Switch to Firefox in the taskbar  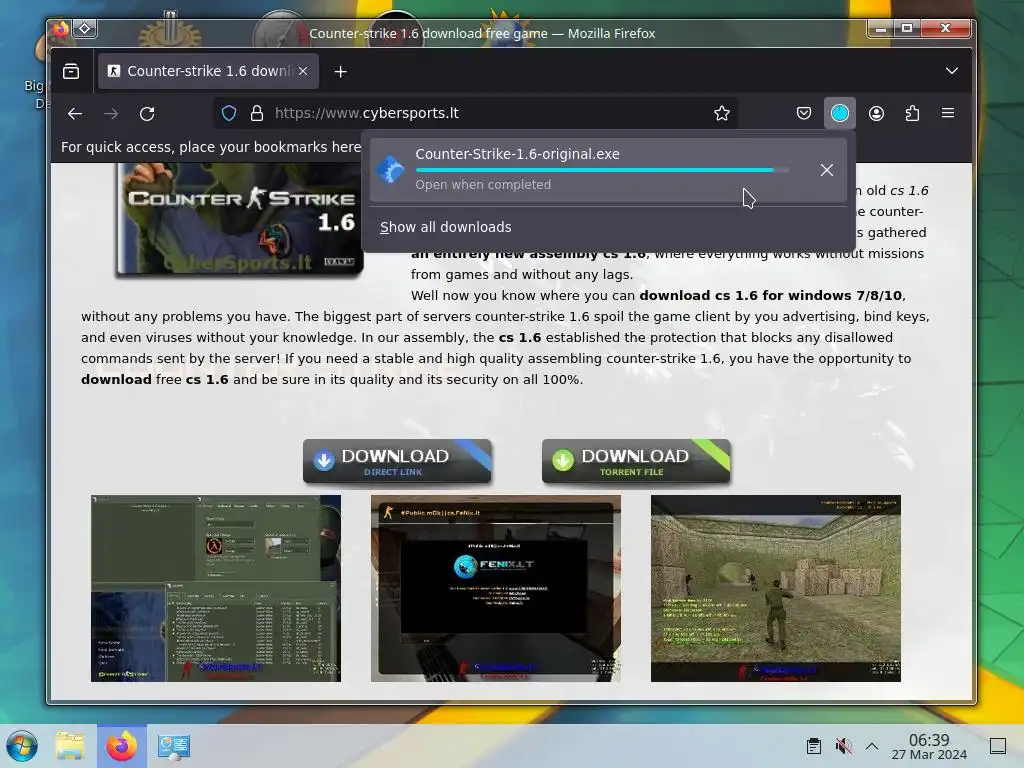click(x=122, y=746)
